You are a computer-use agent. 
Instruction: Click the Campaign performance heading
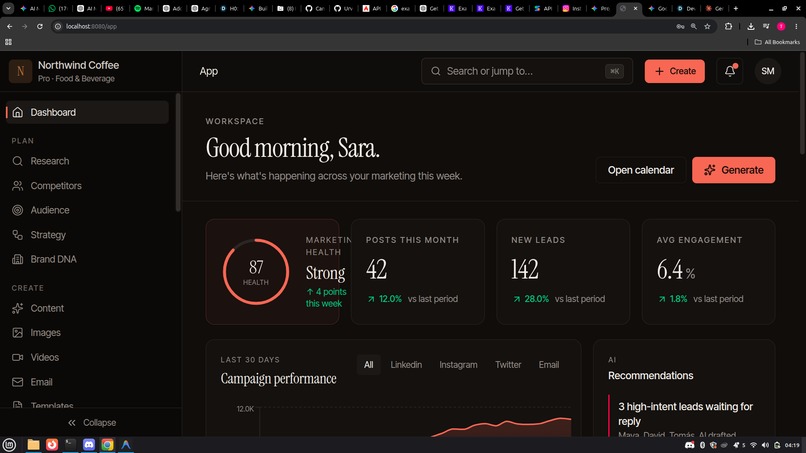pos(278,378)
